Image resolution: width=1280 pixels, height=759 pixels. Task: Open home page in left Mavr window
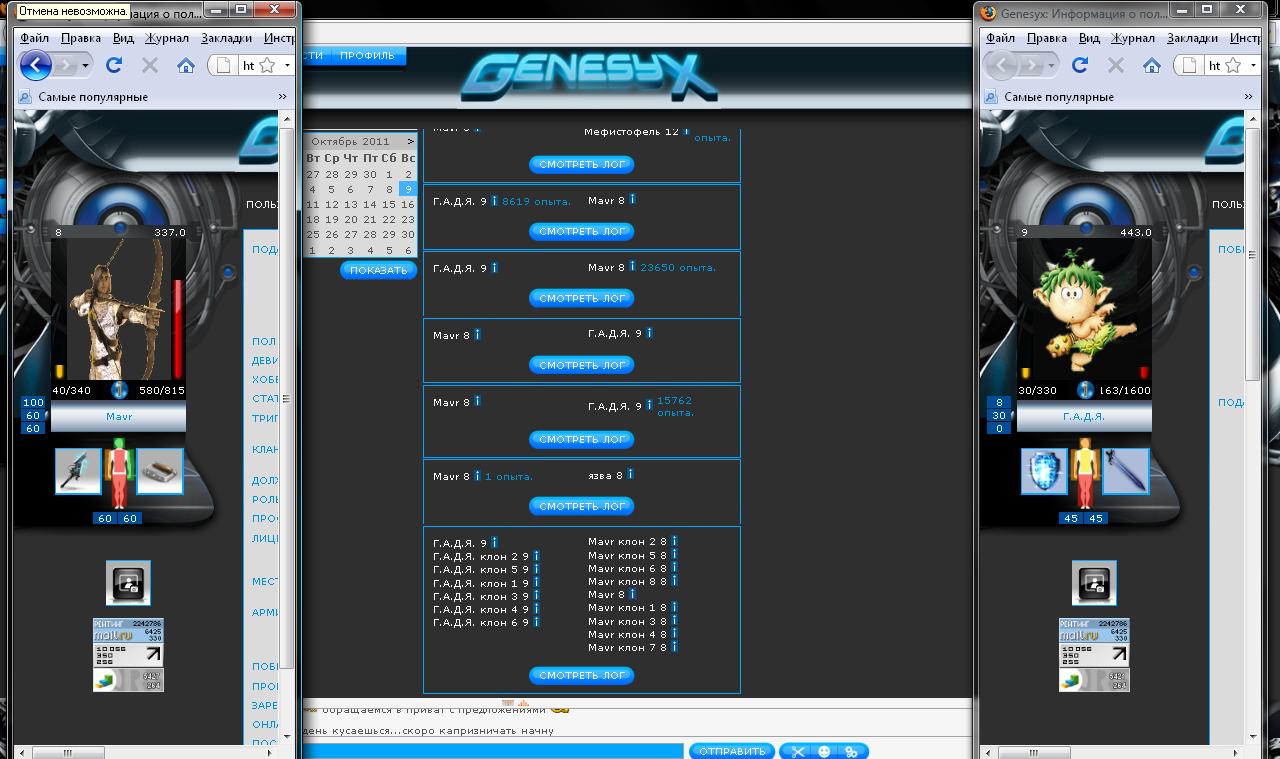click(x=186, y=66)
